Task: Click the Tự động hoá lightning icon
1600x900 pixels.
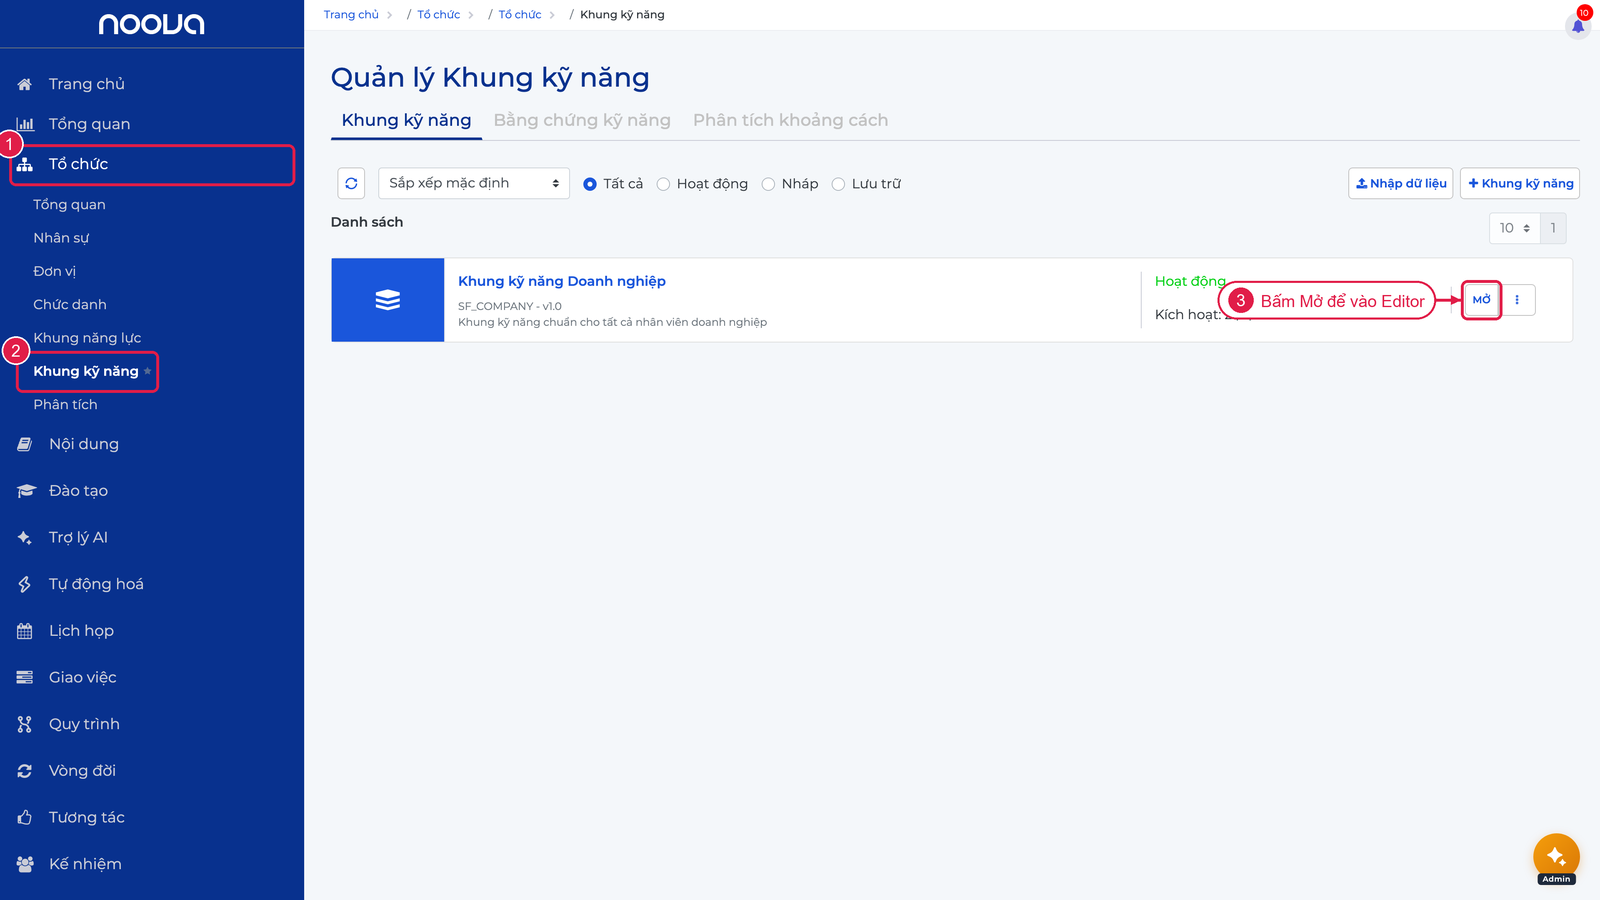Action: pos(25,584)
